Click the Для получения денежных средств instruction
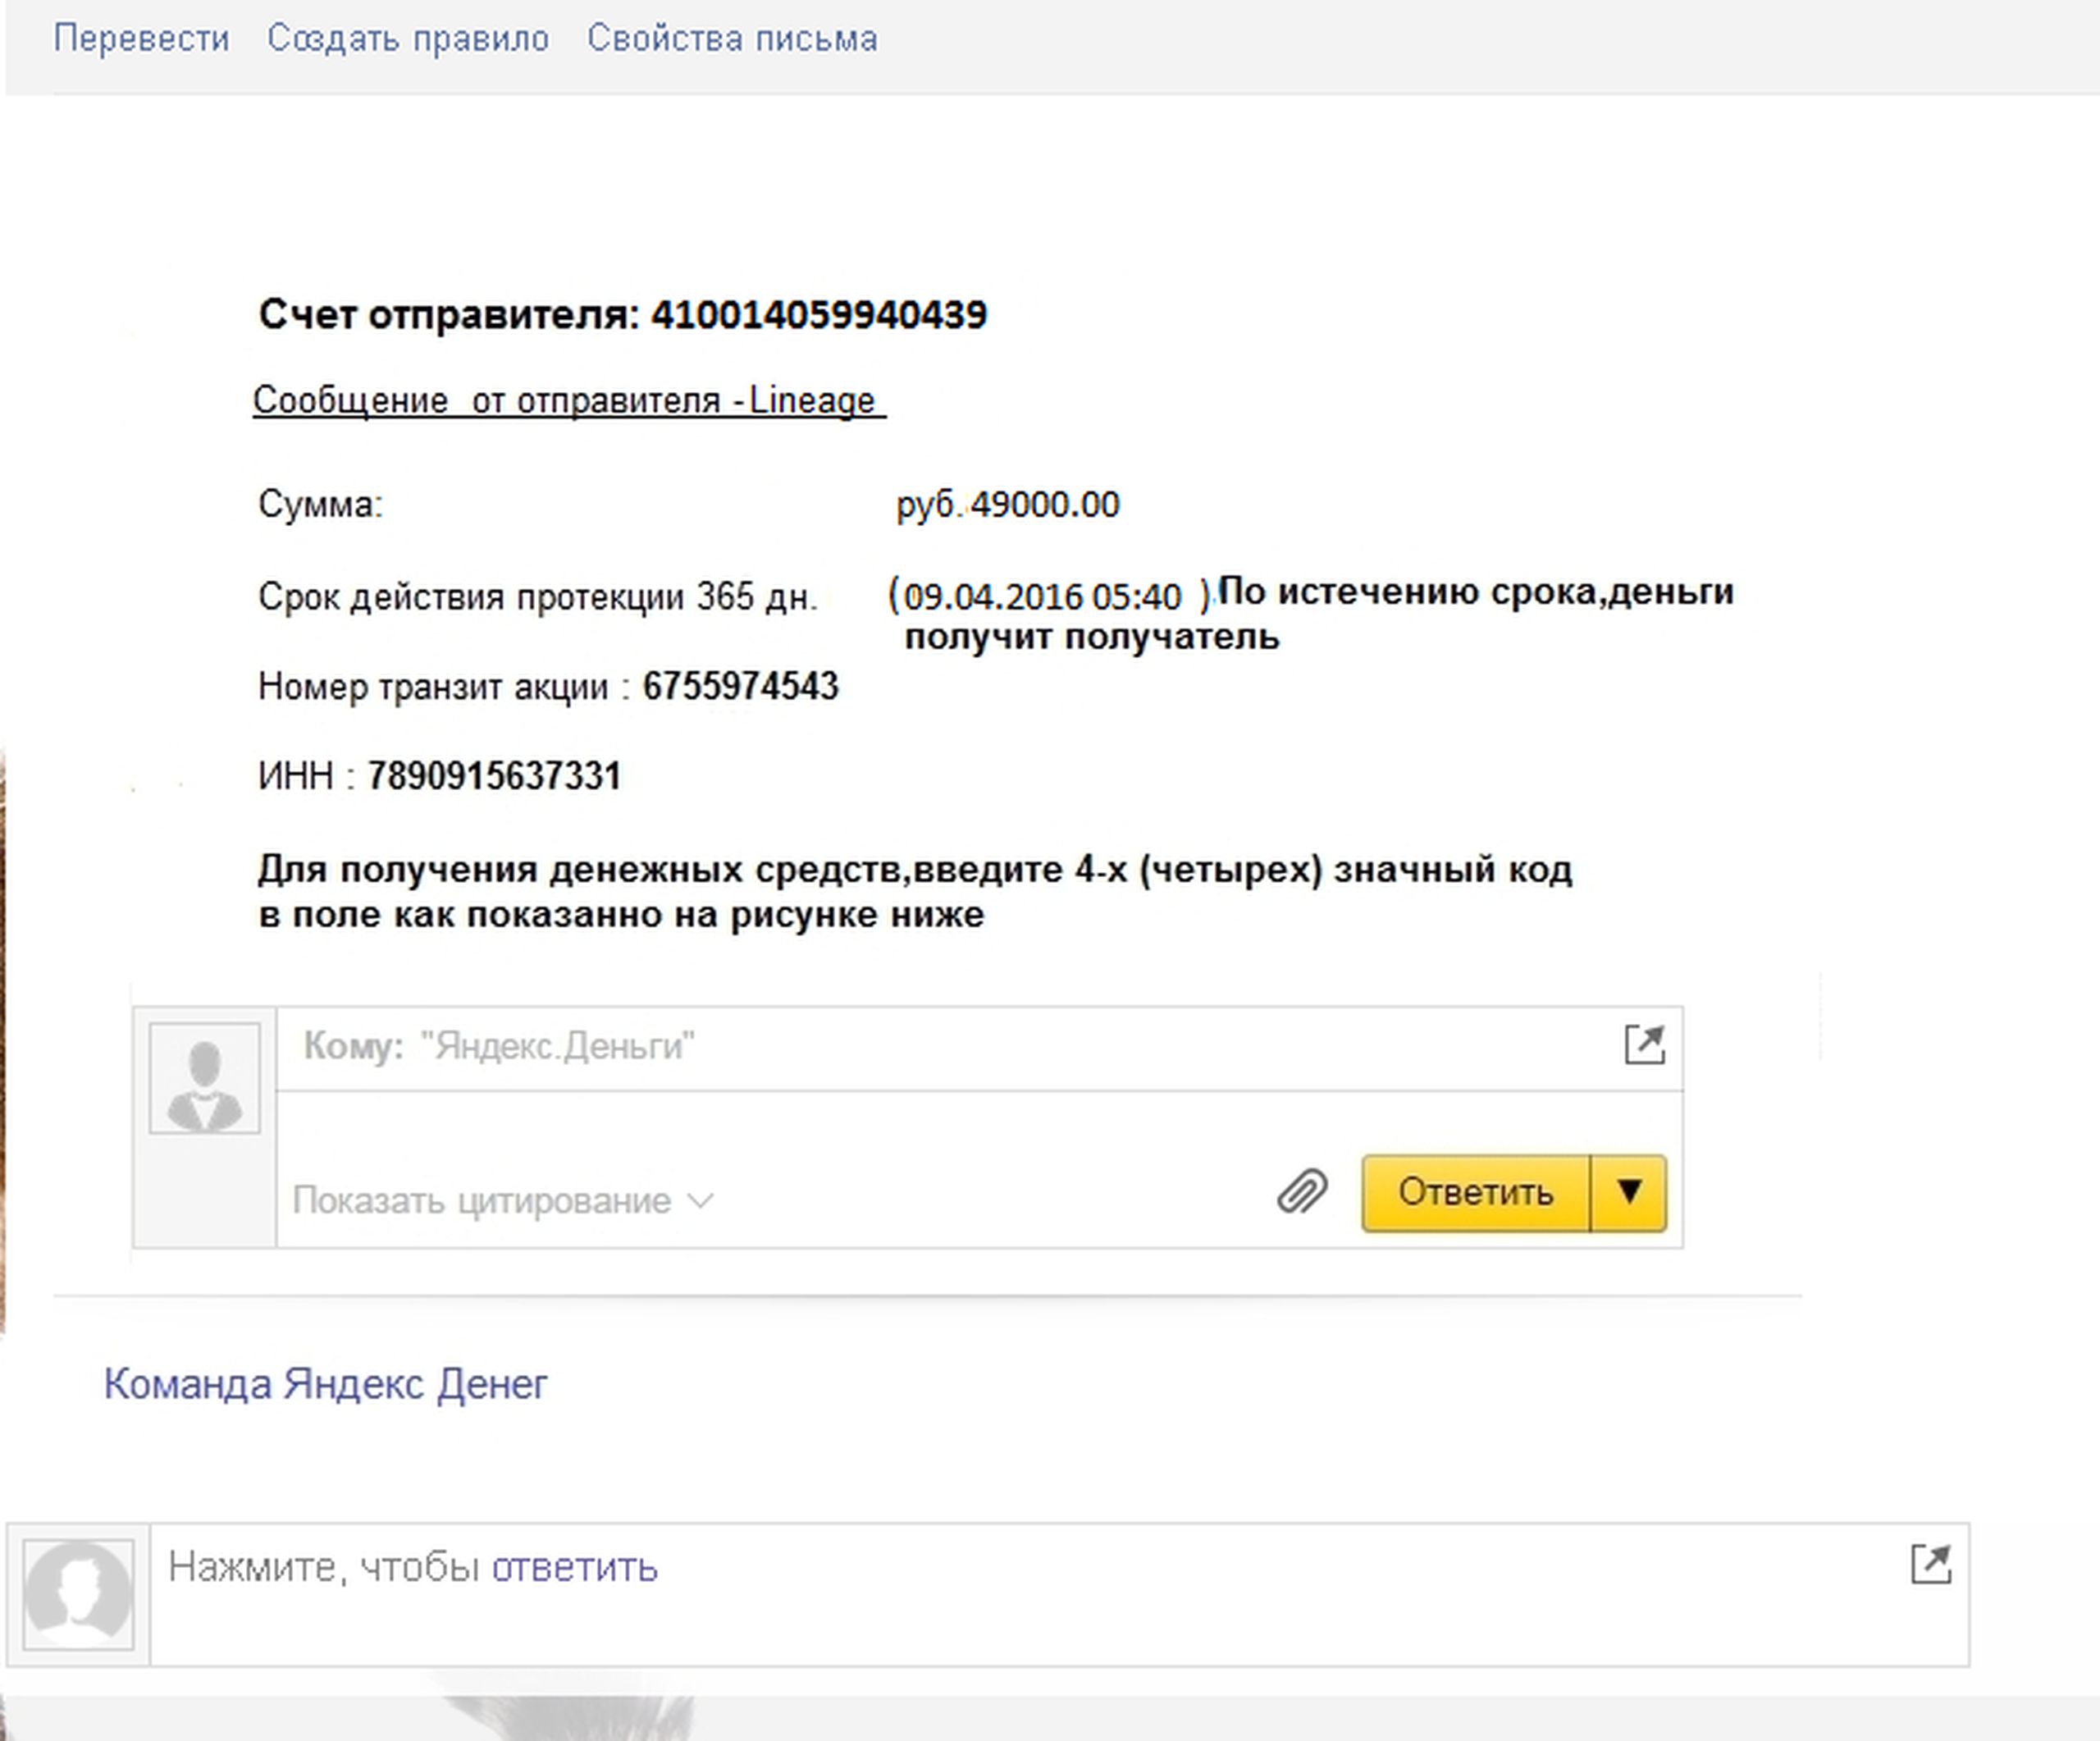Viewport: 2100px width, 1741px height. point(915,891)
